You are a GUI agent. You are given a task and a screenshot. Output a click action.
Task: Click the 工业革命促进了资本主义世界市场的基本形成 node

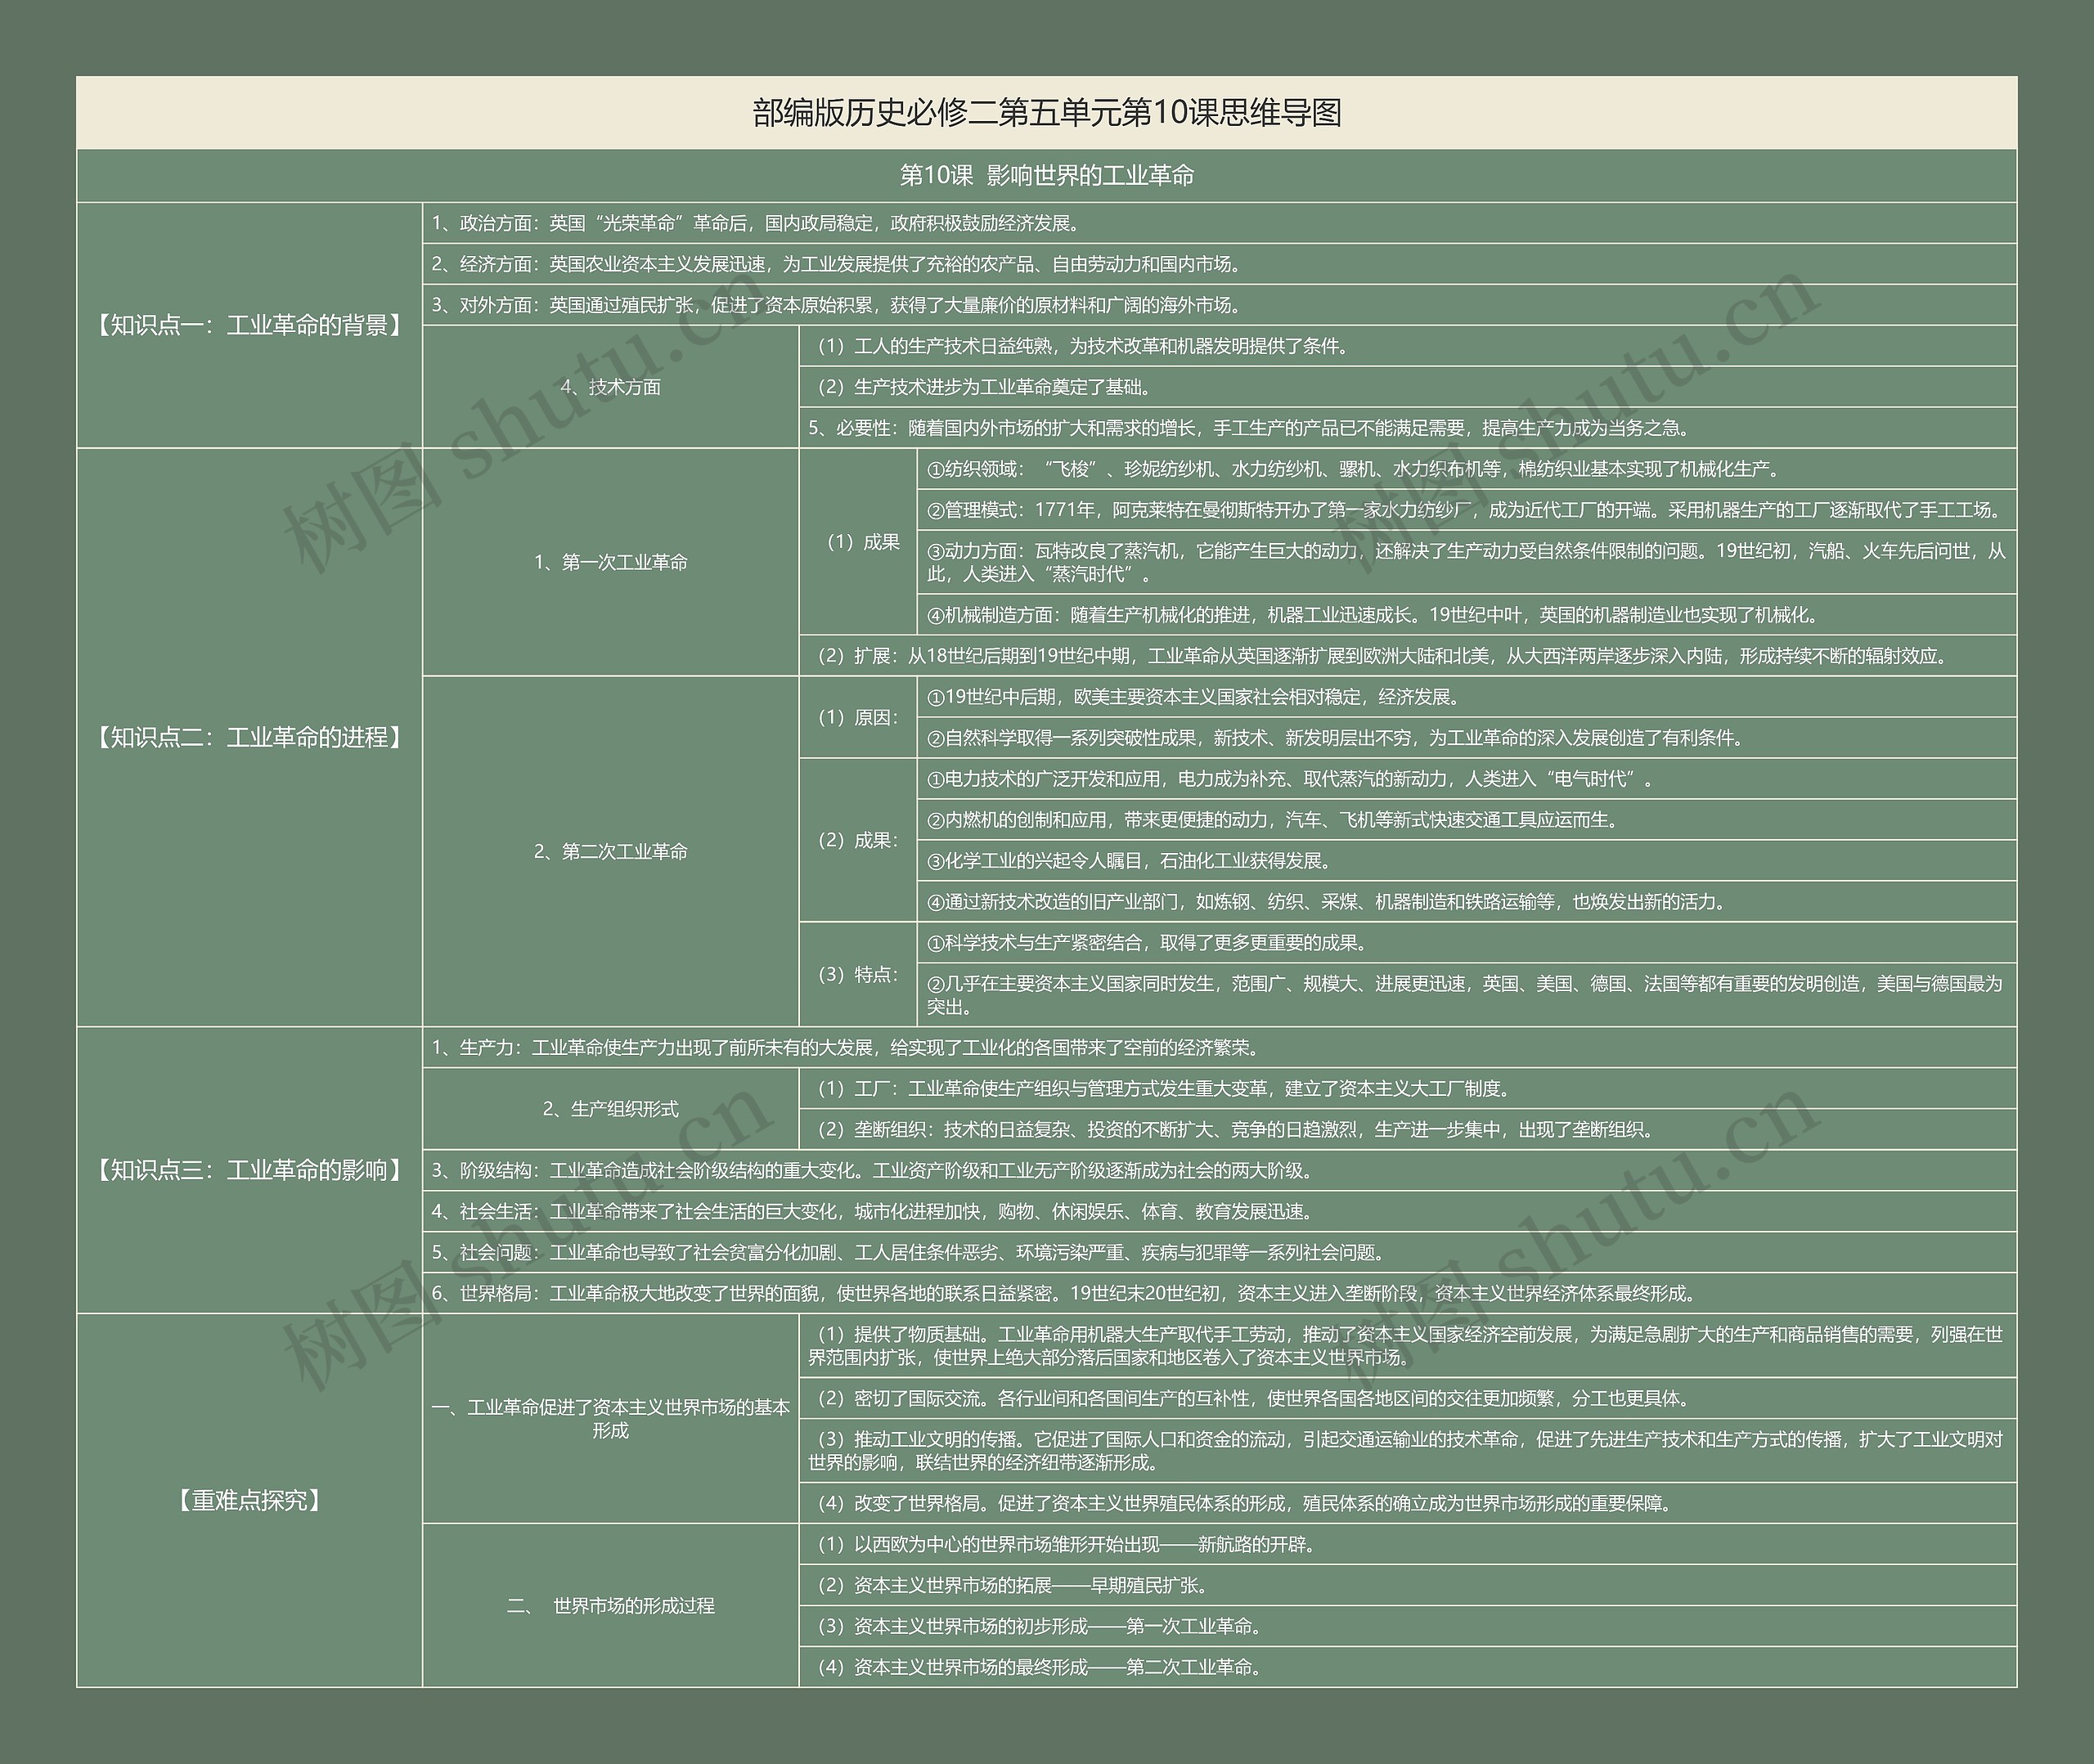point(610,1418)
